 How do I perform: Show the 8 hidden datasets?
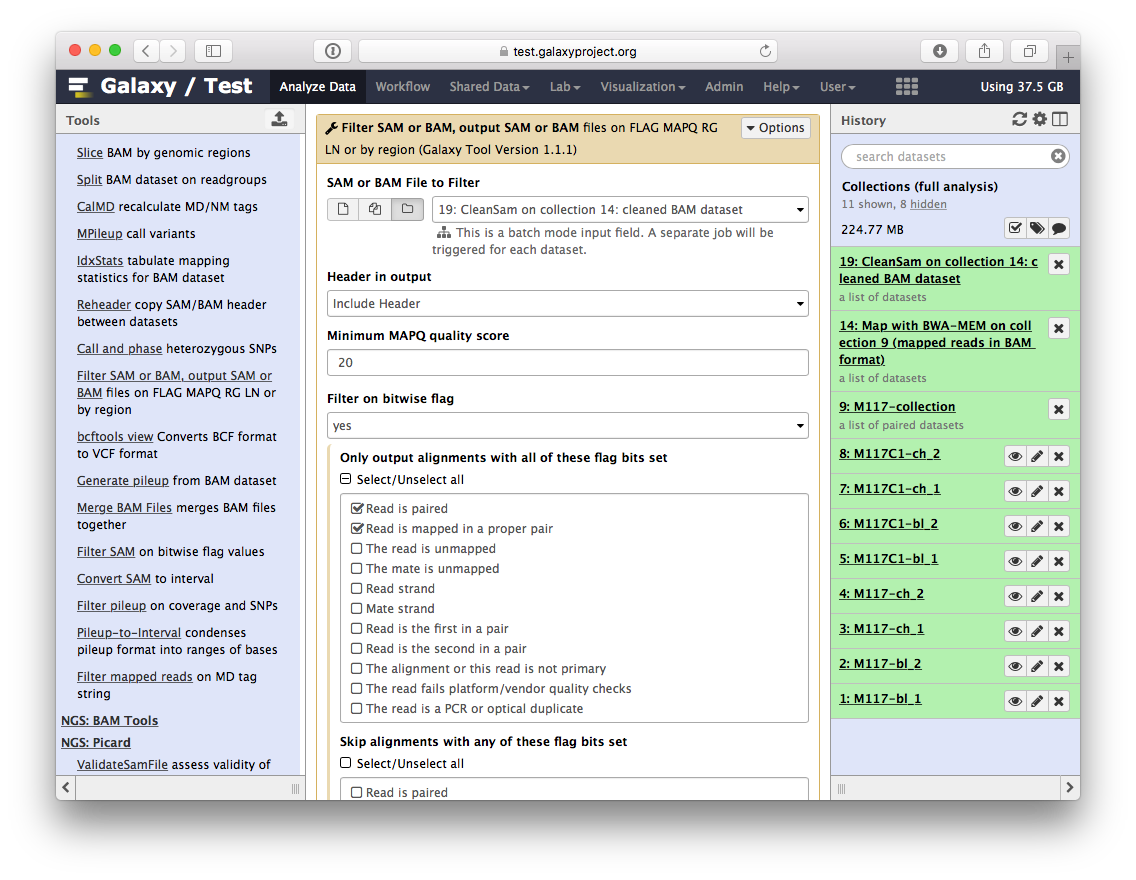[928, 204]
